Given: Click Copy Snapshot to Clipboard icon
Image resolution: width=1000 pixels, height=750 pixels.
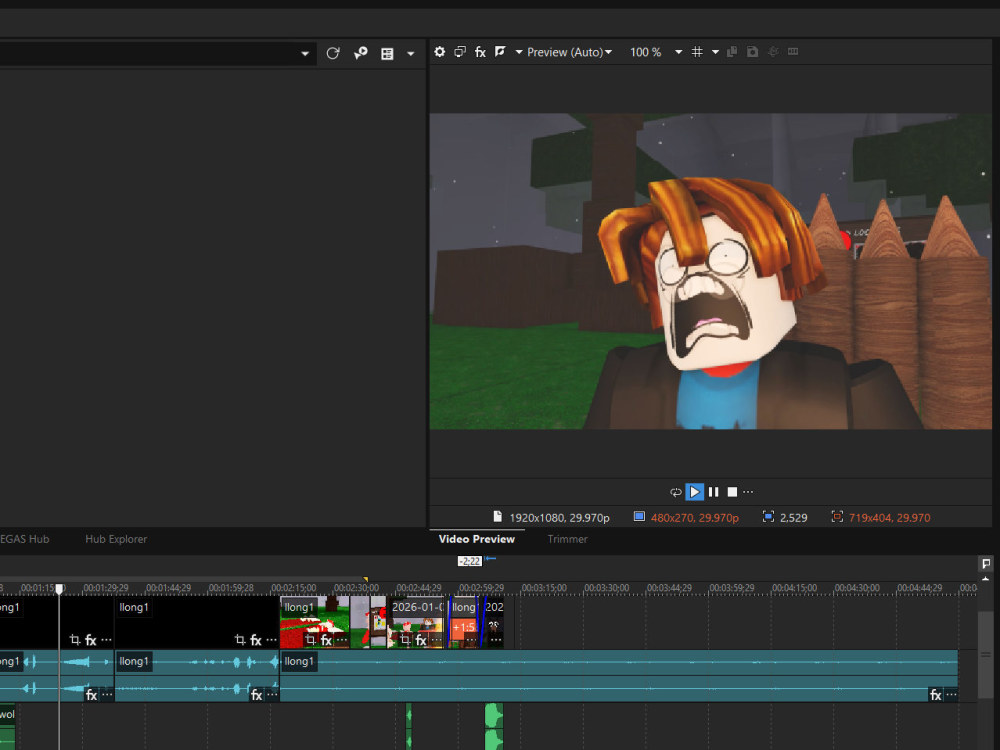Looking at the screenshot, I should coord(732,52).
